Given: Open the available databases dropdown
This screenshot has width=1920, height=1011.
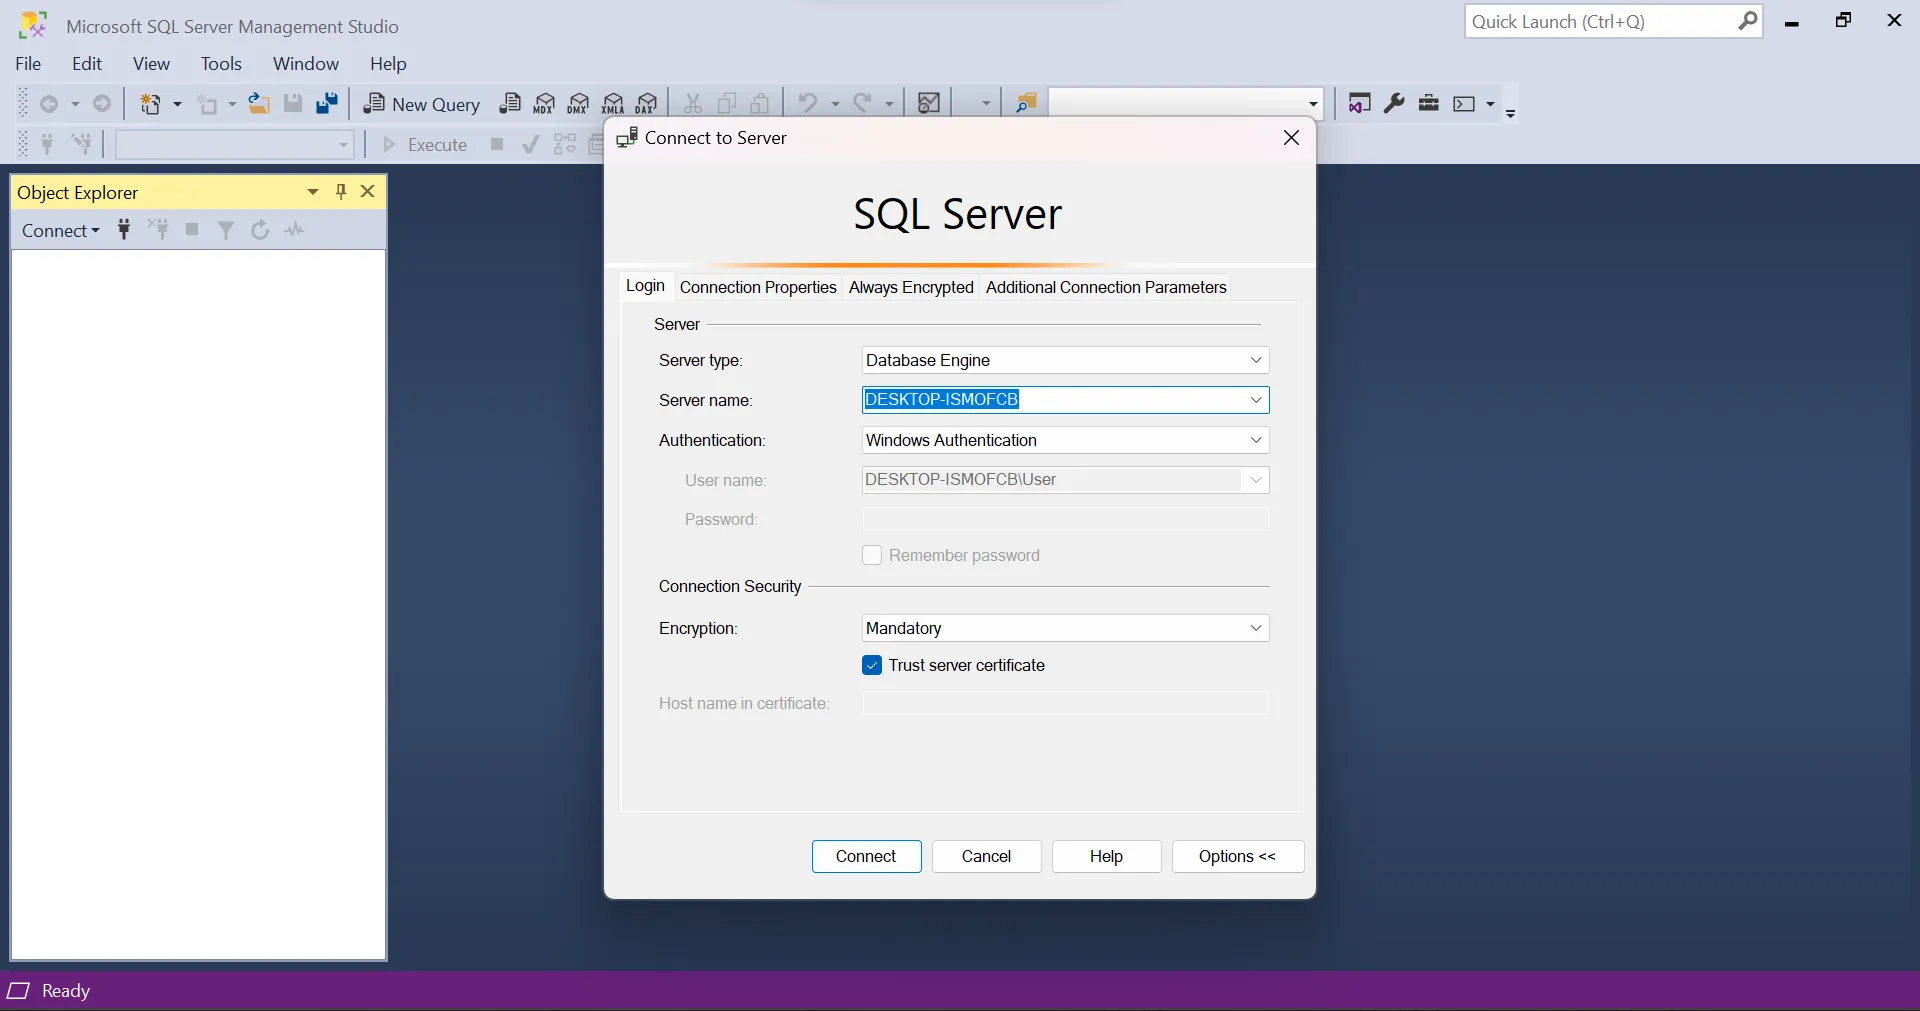Looking at the screenshot, I should tap(234, 145).
